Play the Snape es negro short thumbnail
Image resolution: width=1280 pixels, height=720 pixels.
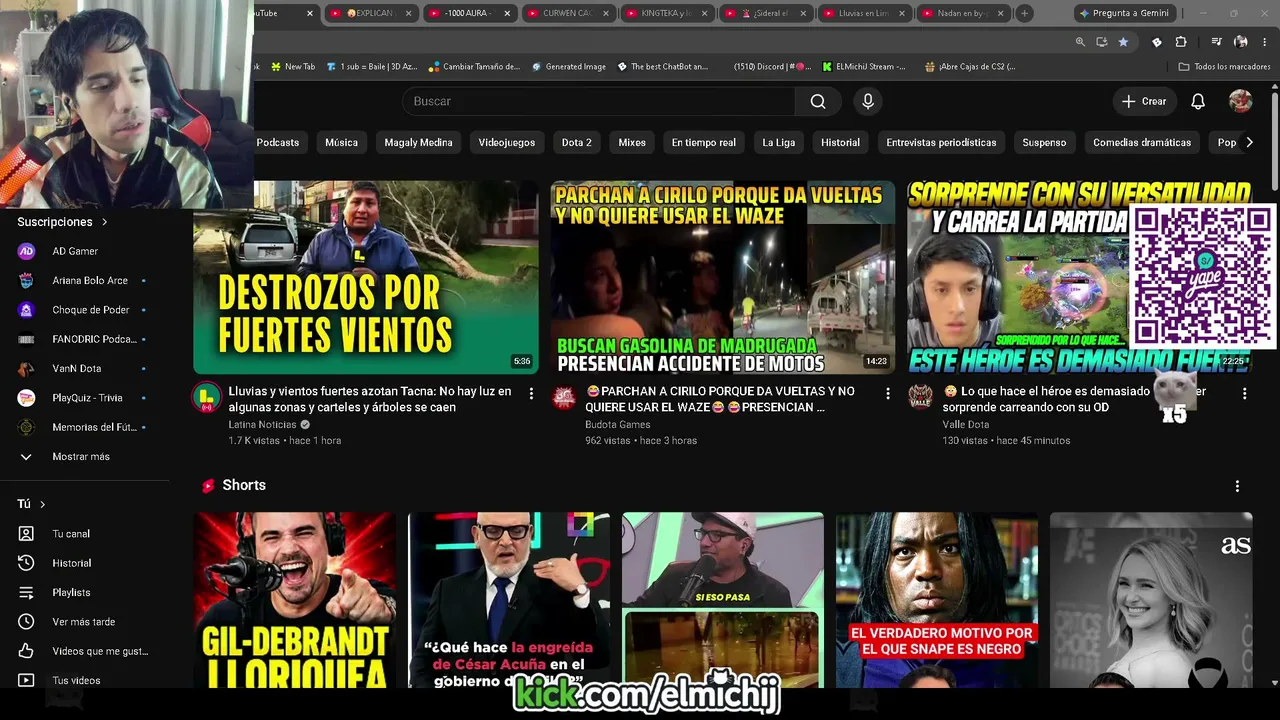(937, 600)
